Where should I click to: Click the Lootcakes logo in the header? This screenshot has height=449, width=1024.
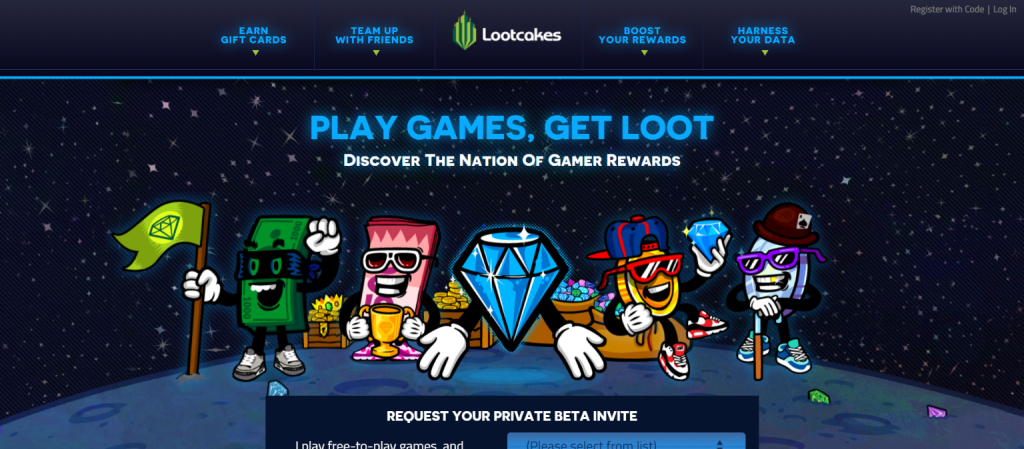coord(507,31)
